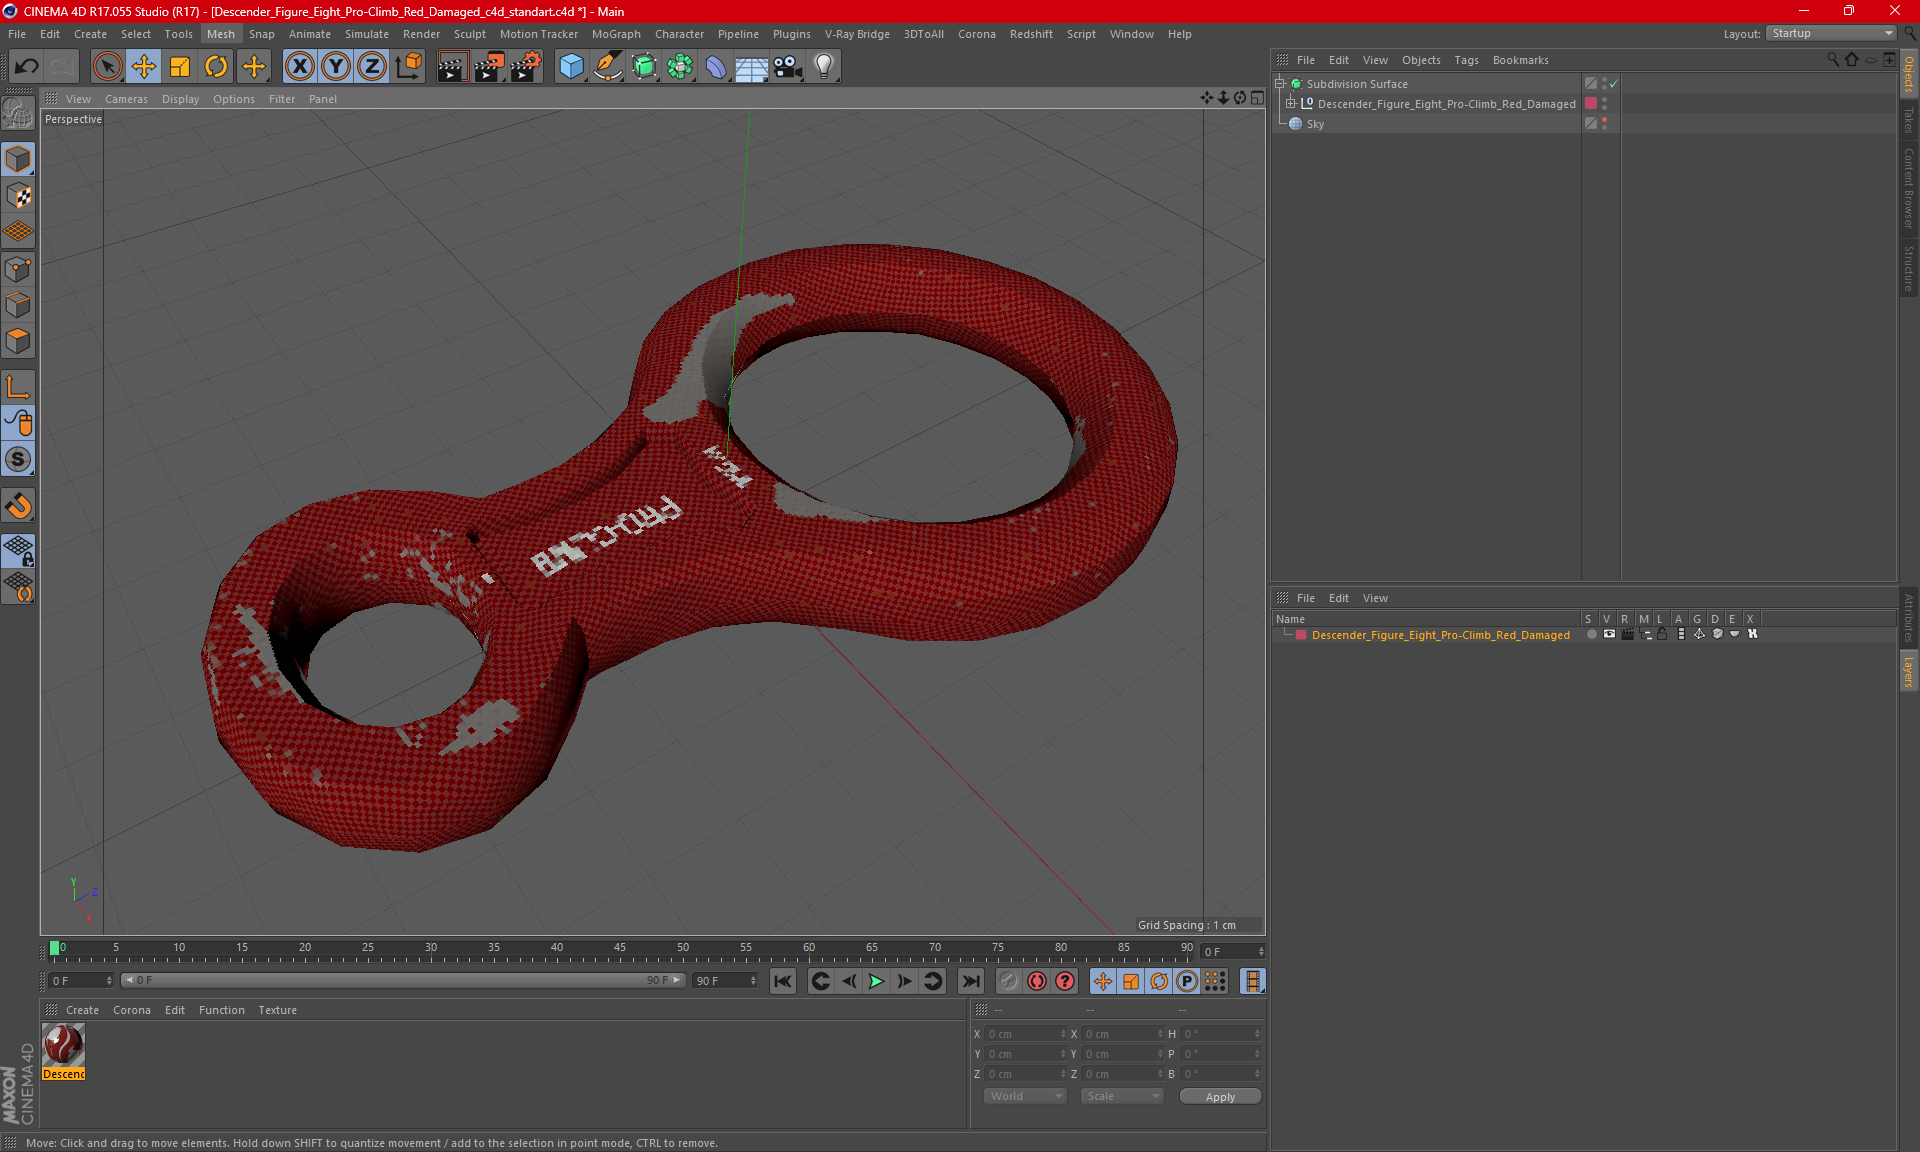Click the Undo arrow icon

[27, 67]
